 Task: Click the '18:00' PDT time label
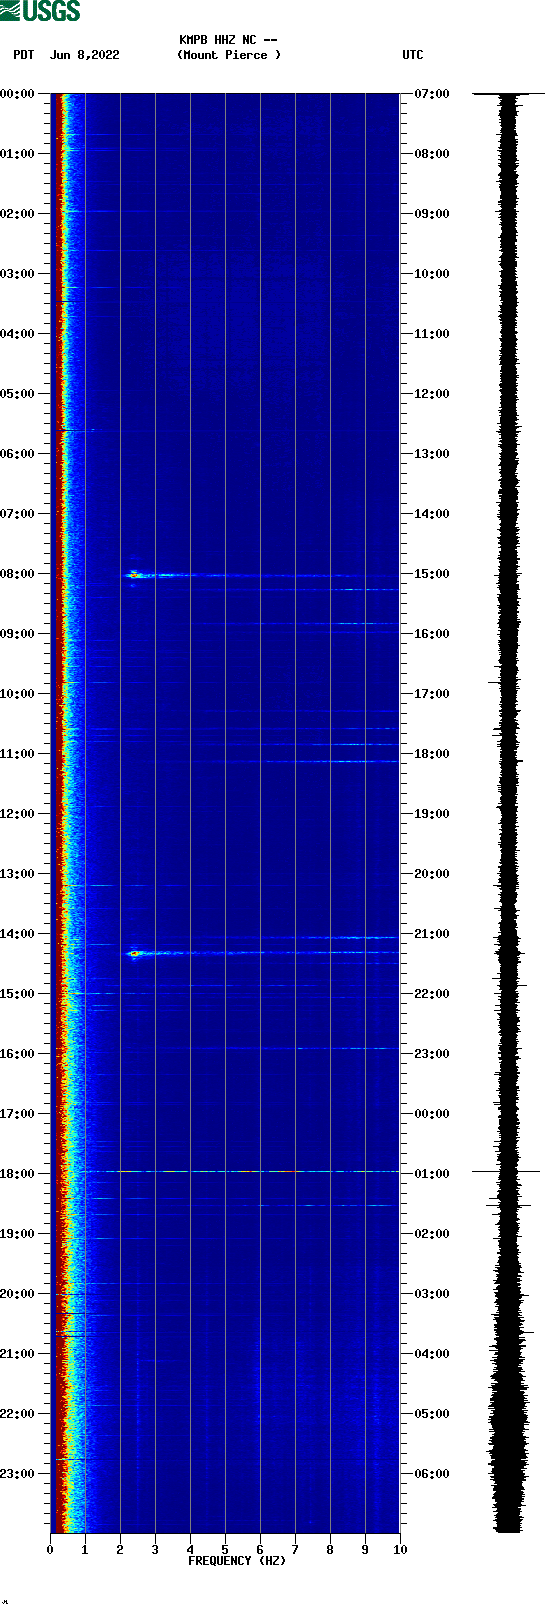click(18, 1174)
